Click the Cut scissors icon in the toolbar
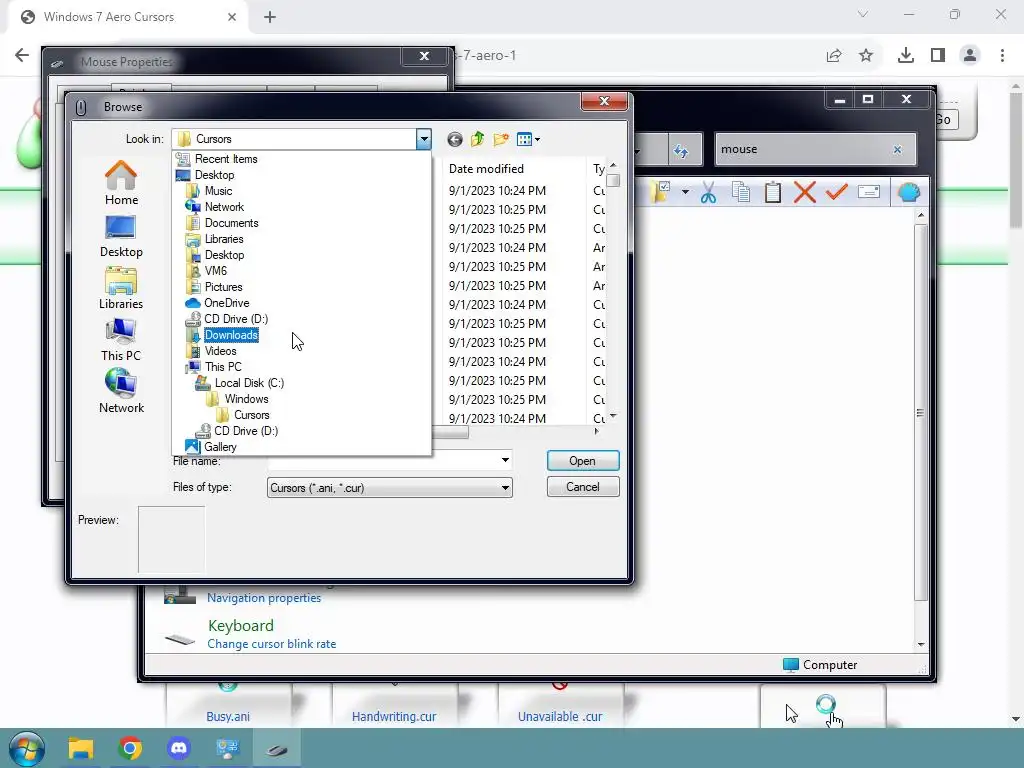 pos(709,193)
